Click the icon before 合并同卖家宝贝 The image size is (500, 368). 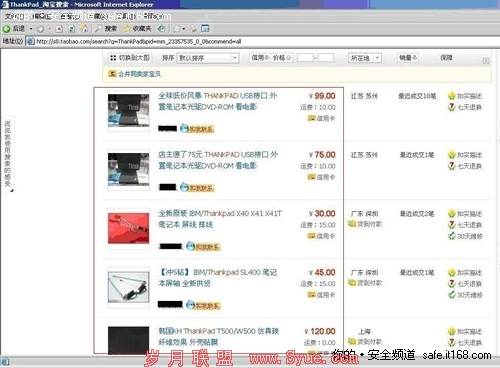click(x=112, y=74)
